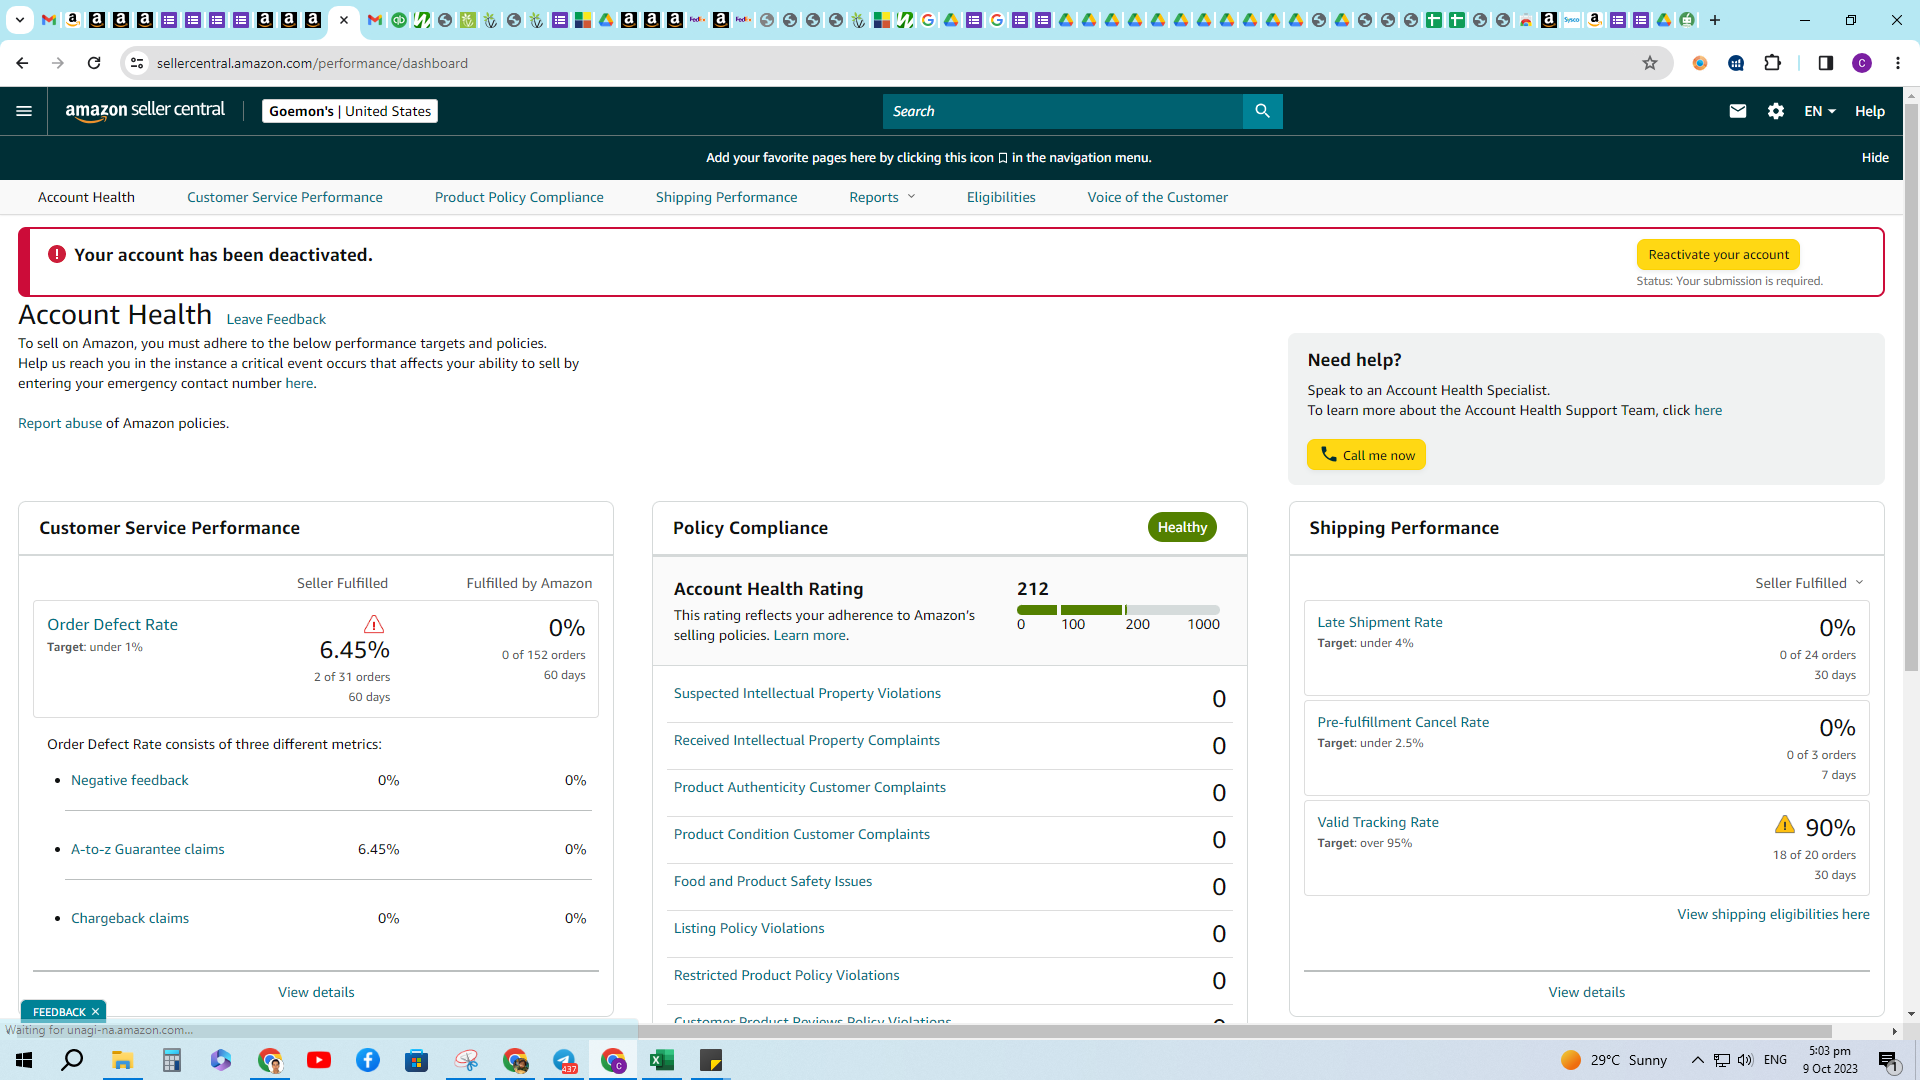1920x1080 pixels.
Task: Click the red deactivated alert icon
Action: click(57, 254)
